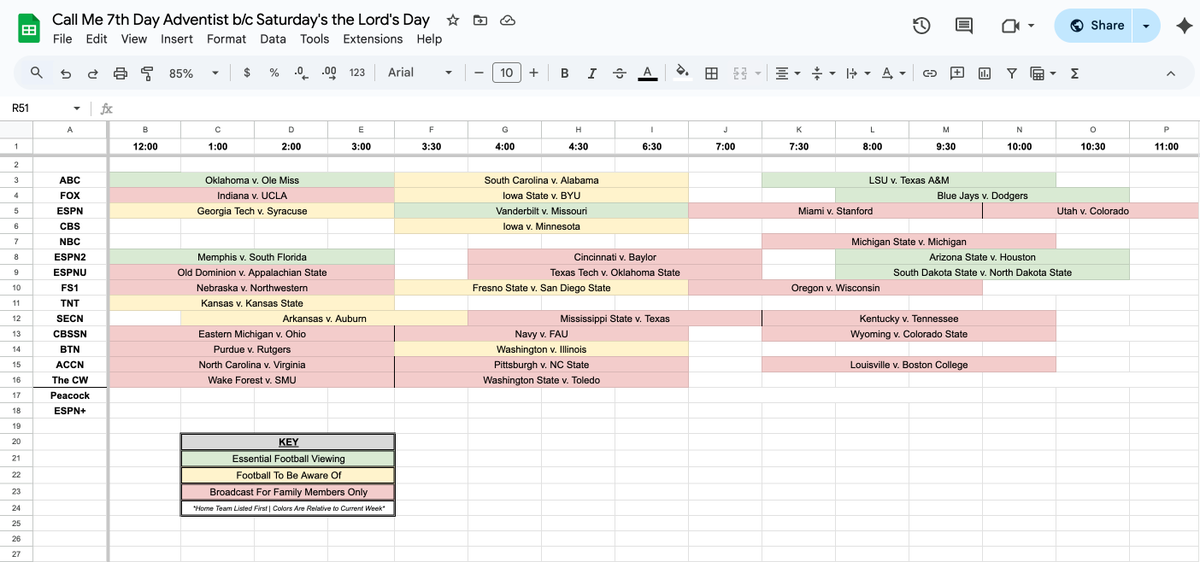1200x562 pixels.
Task: Open the Extensions menu
Action: pyautogui.click(x=373, y=39)
